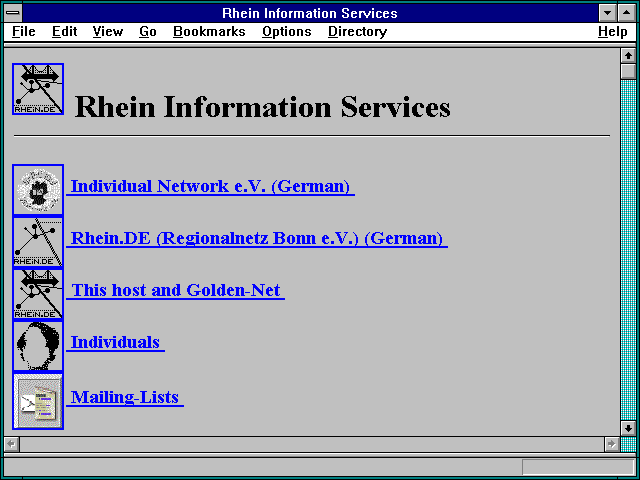Screen dimensions: 640x480
Task: Open the Edit menu
Action: (x=64, y=31)
